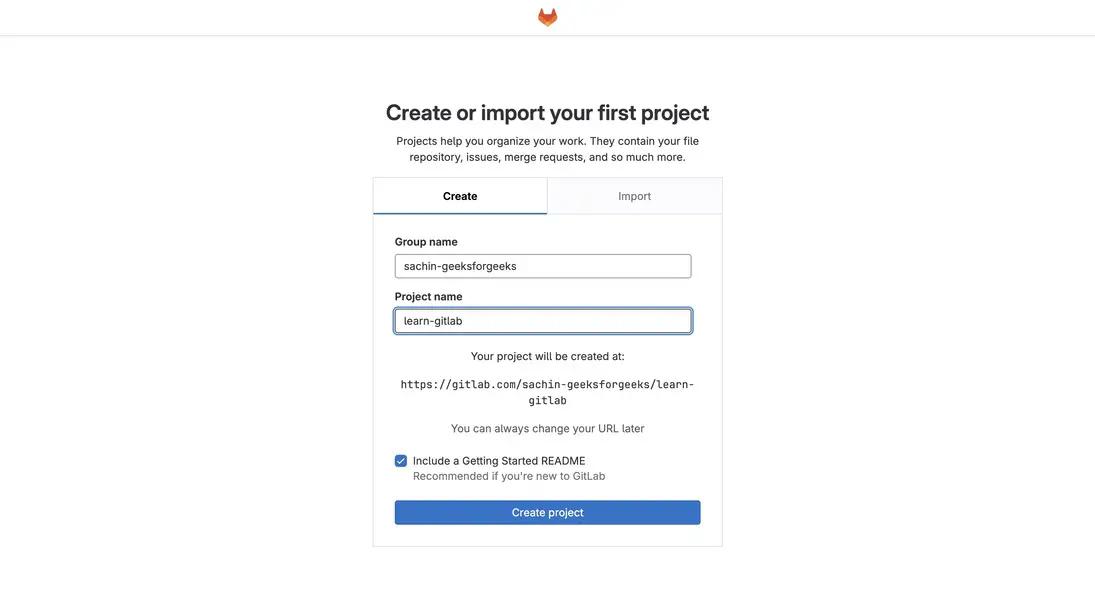The width and height of the screenshot is (1095, 592).
Task: Click the projects description paragraph
Action: tap(547, 149)
